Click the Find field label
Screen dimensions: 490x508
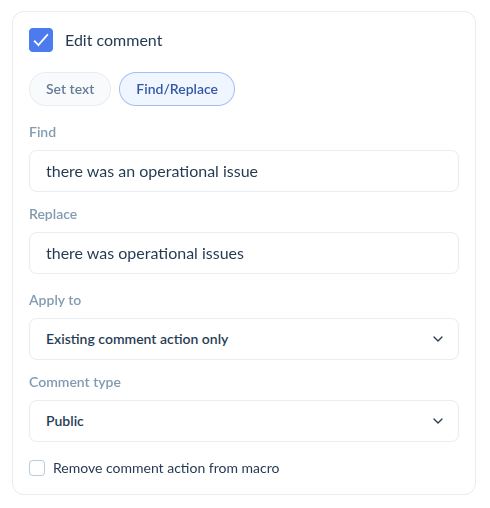coord(43,132)
